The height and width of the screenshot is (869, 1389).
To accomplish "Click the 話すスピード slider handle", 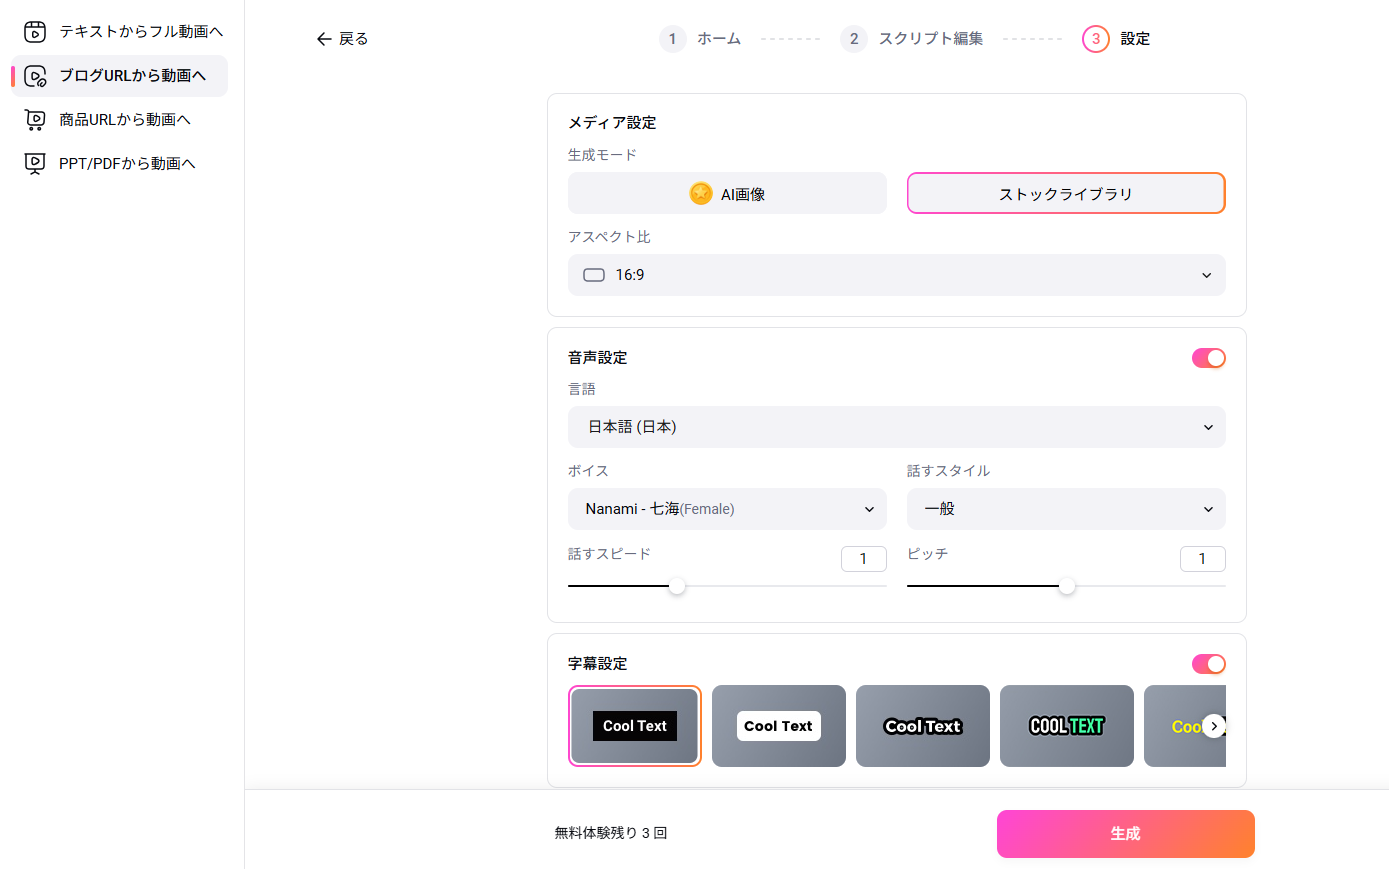I will coord(677,586).
